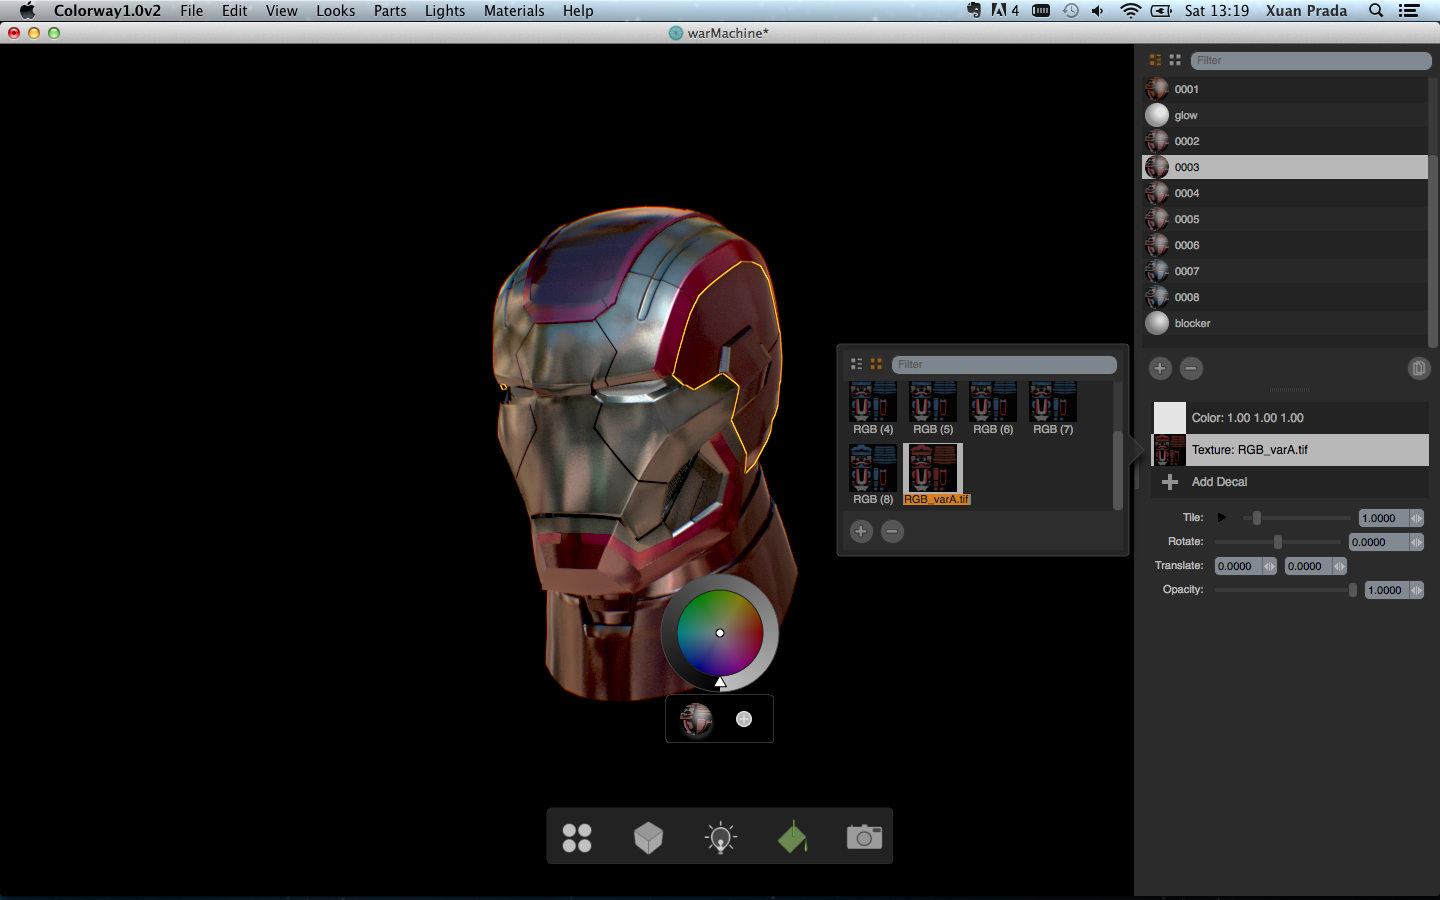Click the white Color swatch
Image resolution: width=1440 pixels, height=900 pixels.
(x=1169, y=418)
